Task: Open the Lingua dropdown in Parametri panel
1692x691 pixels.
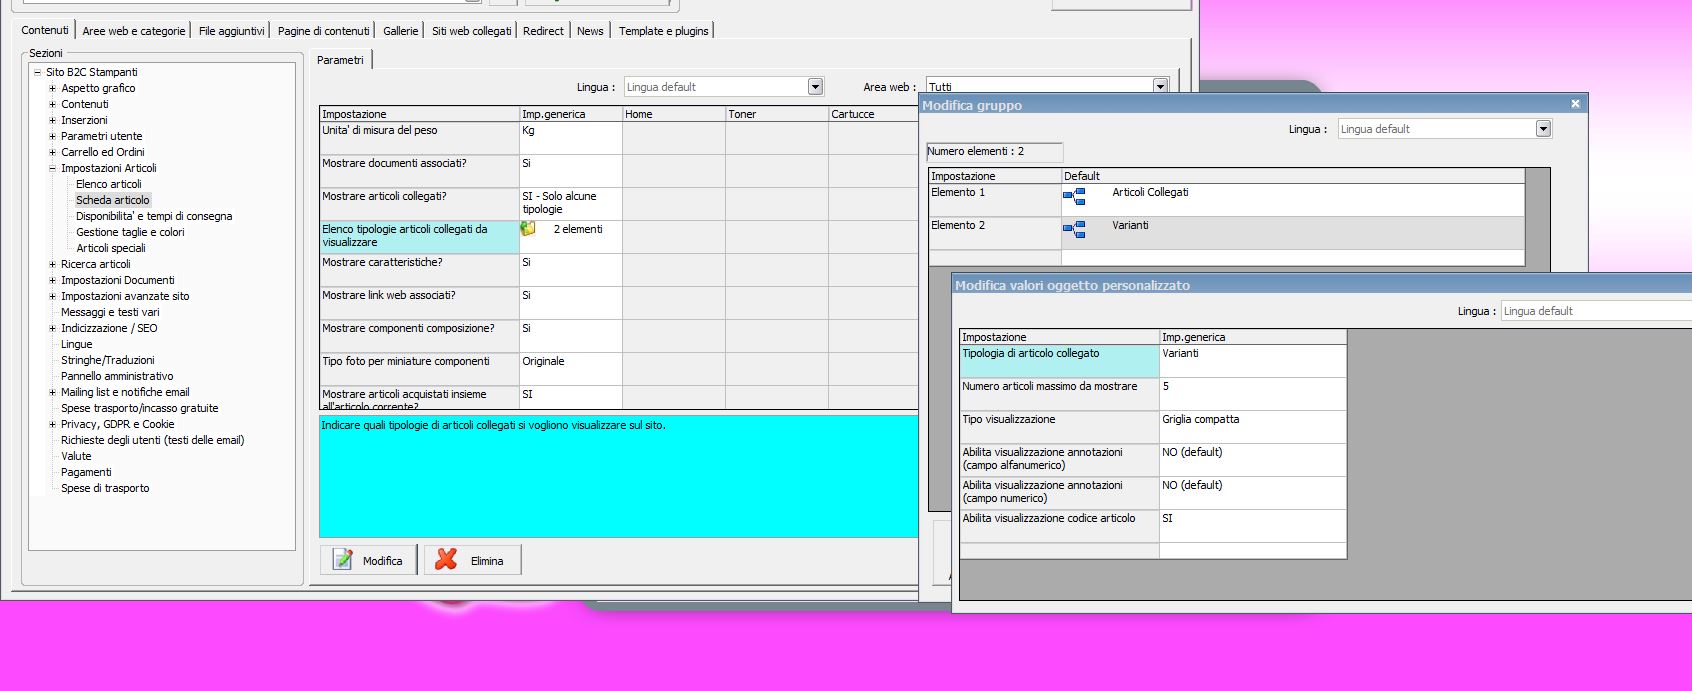Action: point(815,87)
